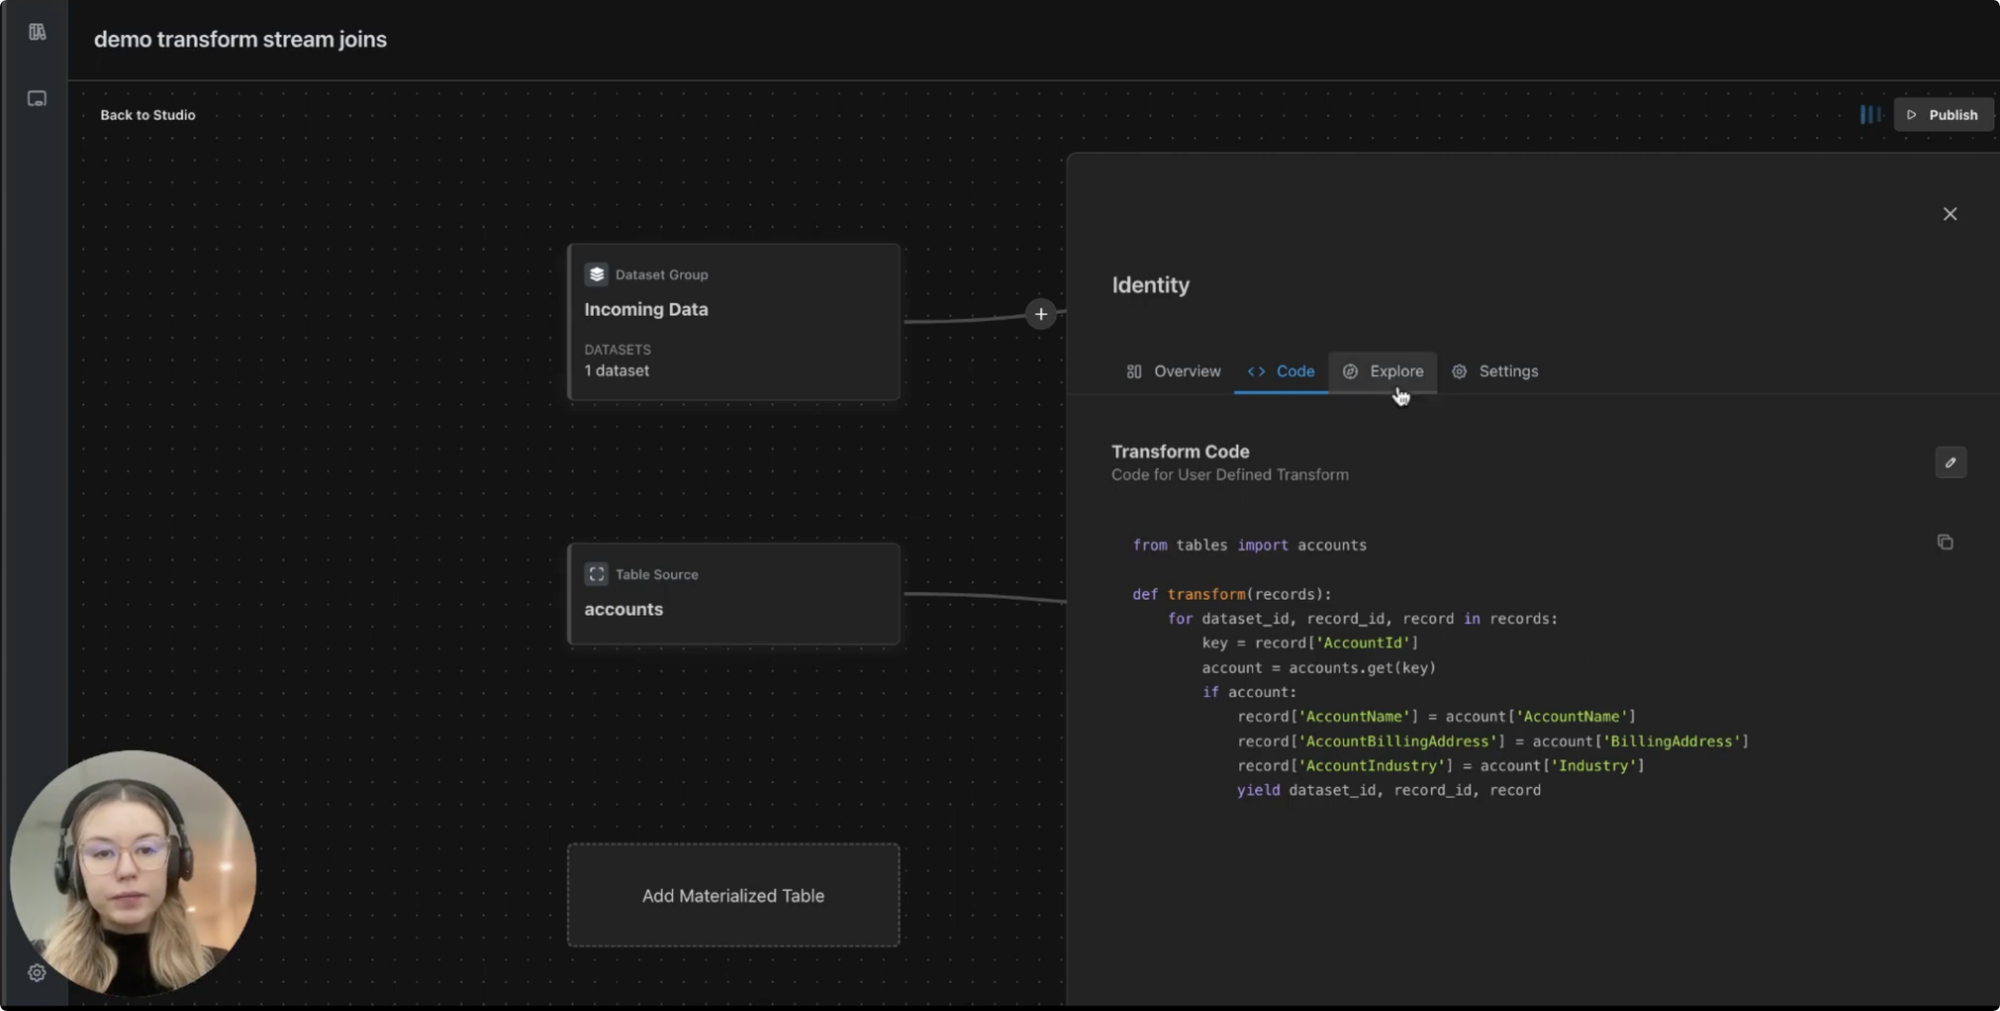Copy the transform code using the copy icon

[1944, 541]
